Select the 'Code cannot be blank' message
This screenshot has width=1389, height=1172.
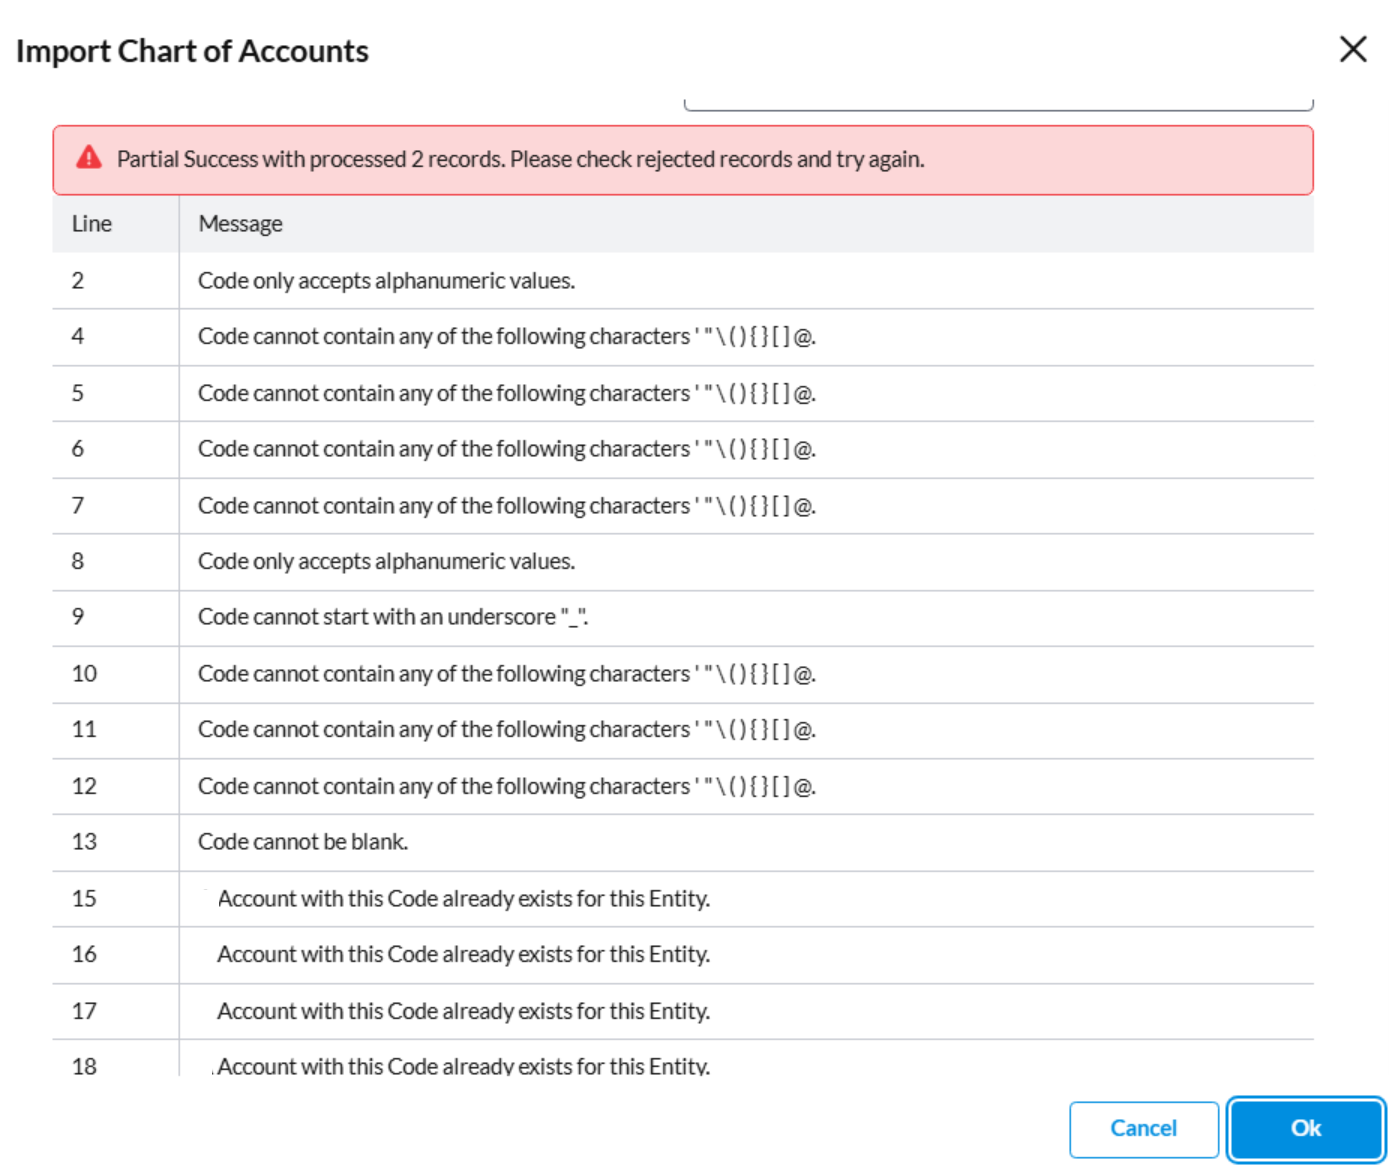[302, 842]
